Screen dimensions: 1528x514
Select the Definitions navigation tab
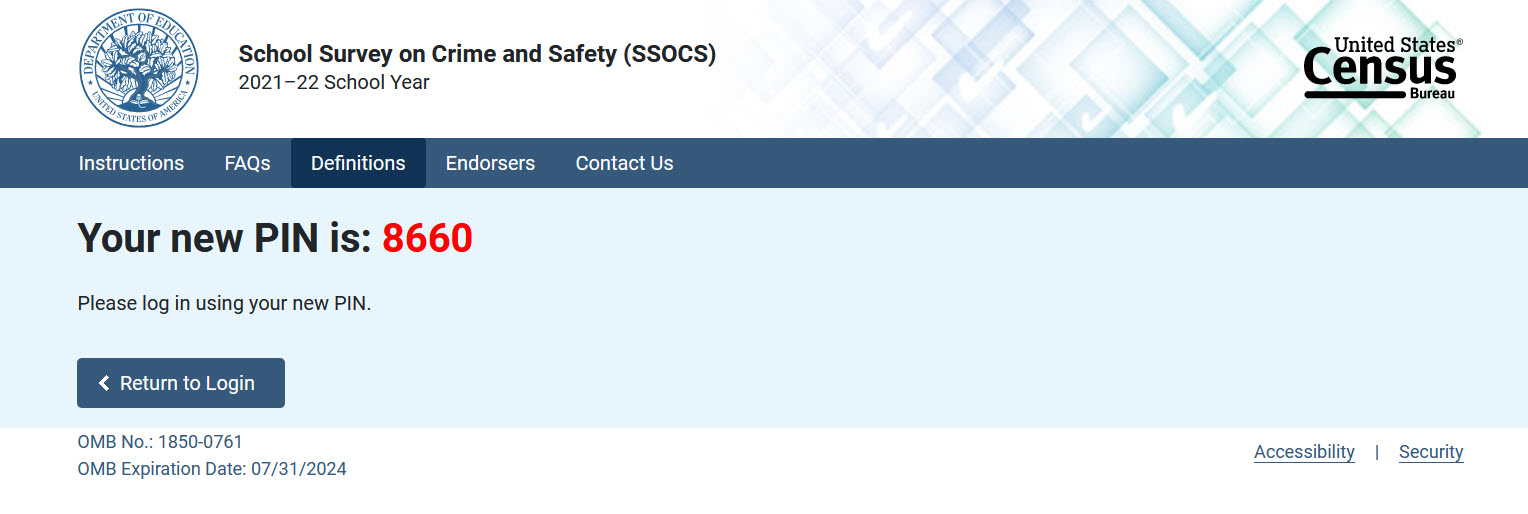358,163
